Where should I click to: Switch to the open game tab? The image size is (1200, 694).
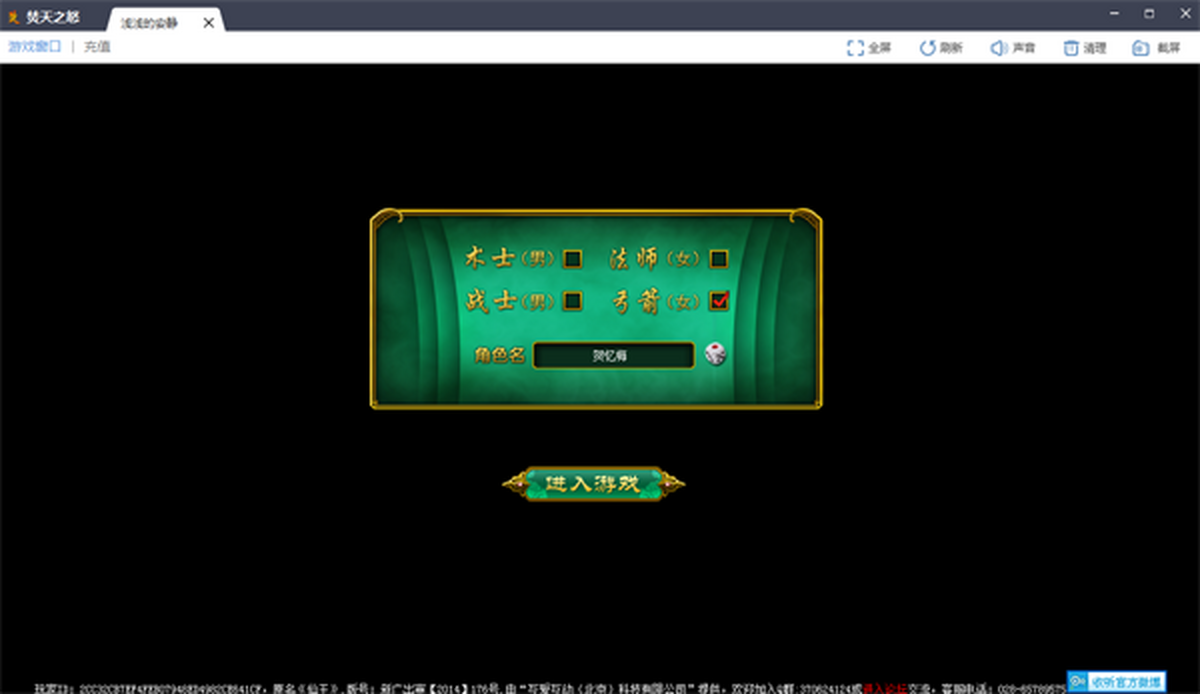pyautogui.click(x=150, y=22)
